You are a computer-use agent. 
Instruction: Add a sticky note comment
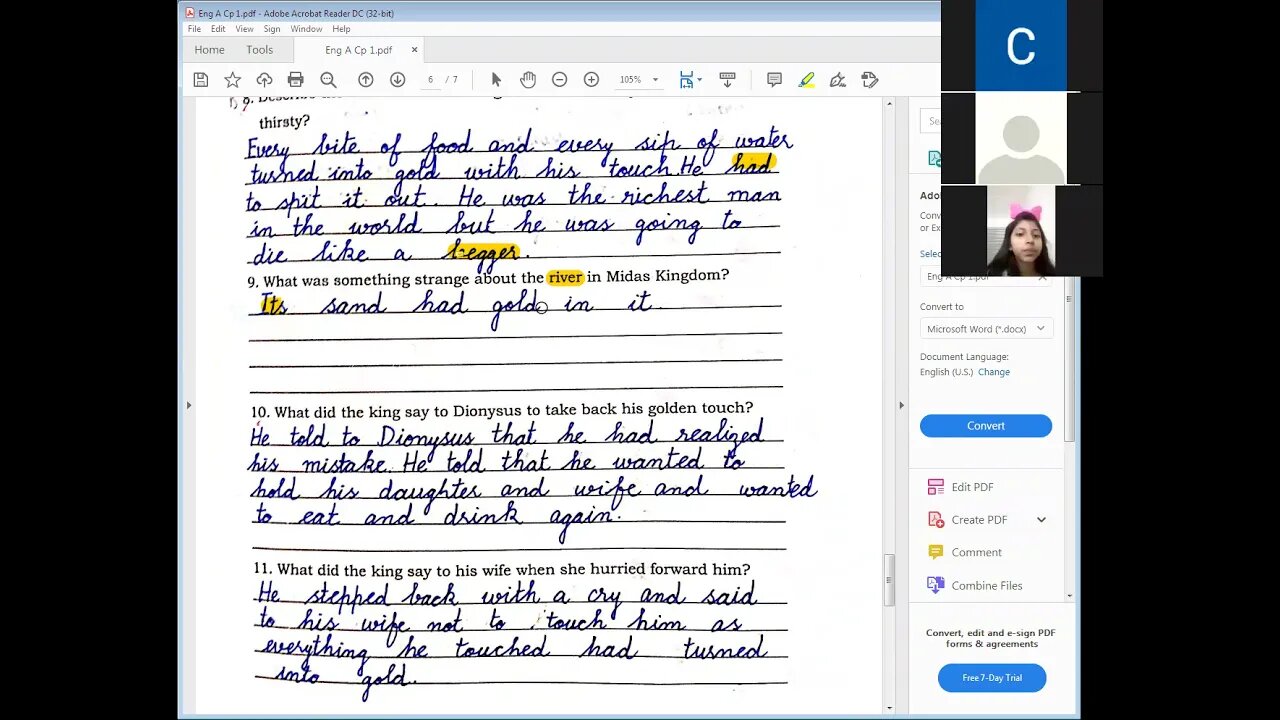coord(774,80)
